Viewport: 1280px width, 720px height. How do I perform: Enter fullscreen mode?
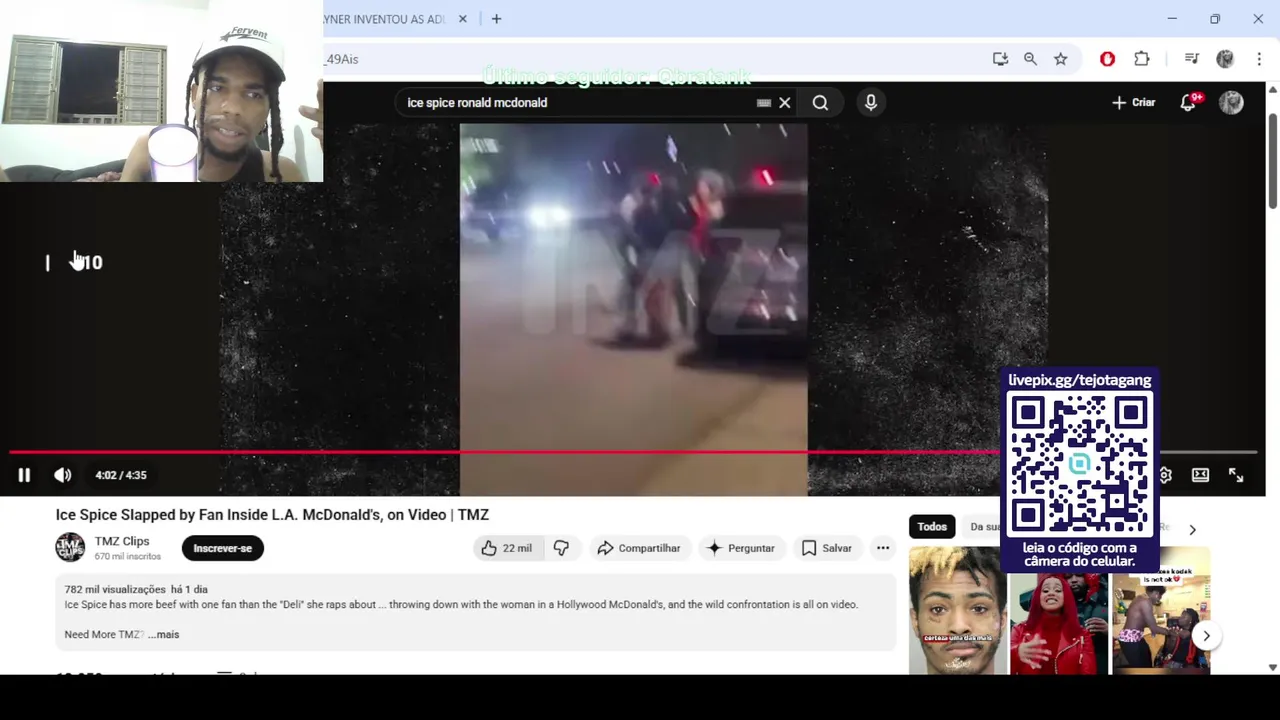(x=1236, y=475)
